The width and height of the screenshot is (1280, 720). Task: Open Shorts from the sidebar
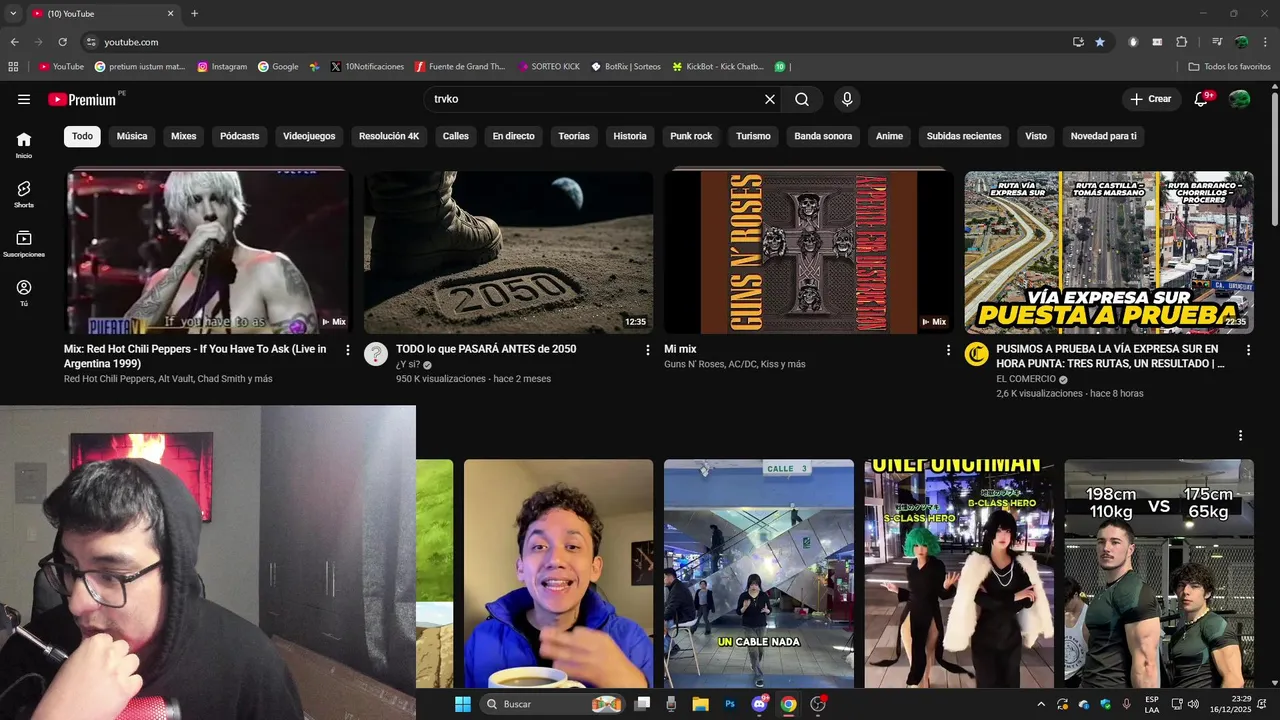[24, 194]
